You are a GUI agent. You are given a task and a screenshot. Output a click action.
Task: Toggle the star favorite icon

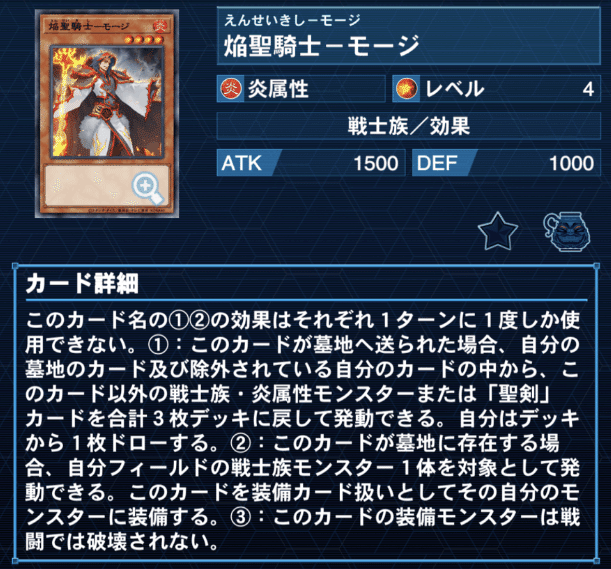(498, 231)
